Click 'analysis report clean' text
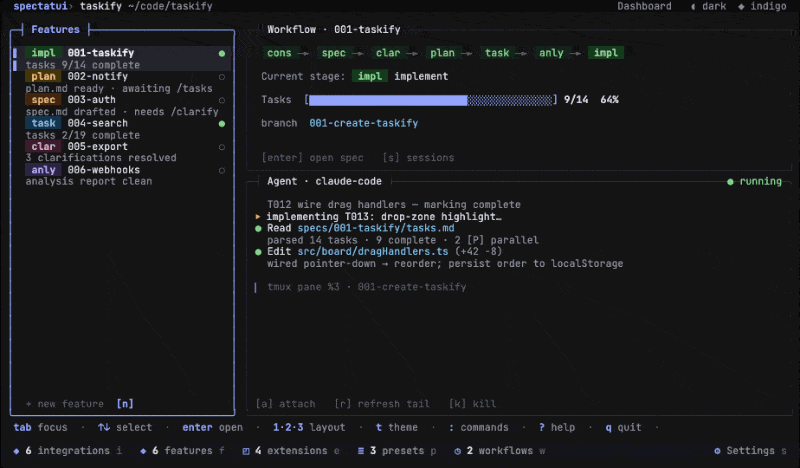The width and height of the screenshot is (800, 468). pos(89,182)
